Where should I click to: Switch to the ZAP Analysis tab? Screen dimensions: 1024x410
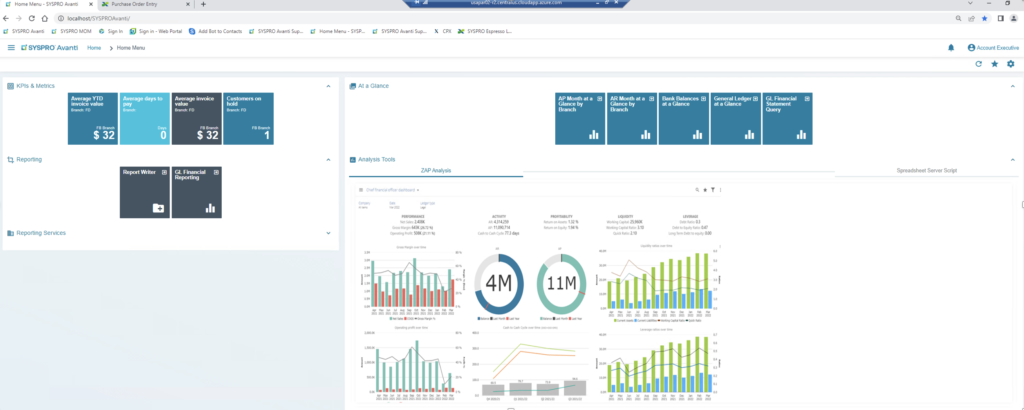tap(436, 170)
